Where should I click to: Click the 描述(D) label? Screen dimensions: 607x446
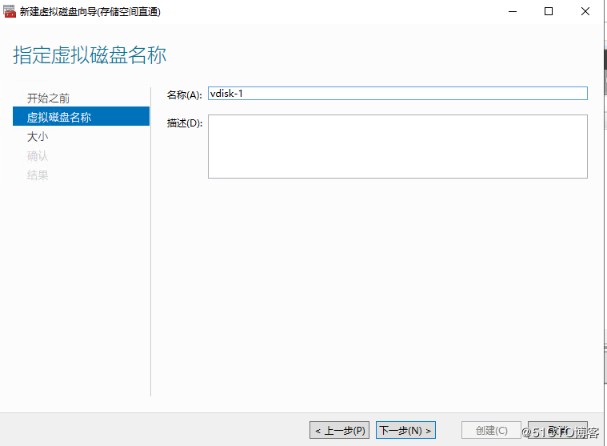(x=184, y=123)
